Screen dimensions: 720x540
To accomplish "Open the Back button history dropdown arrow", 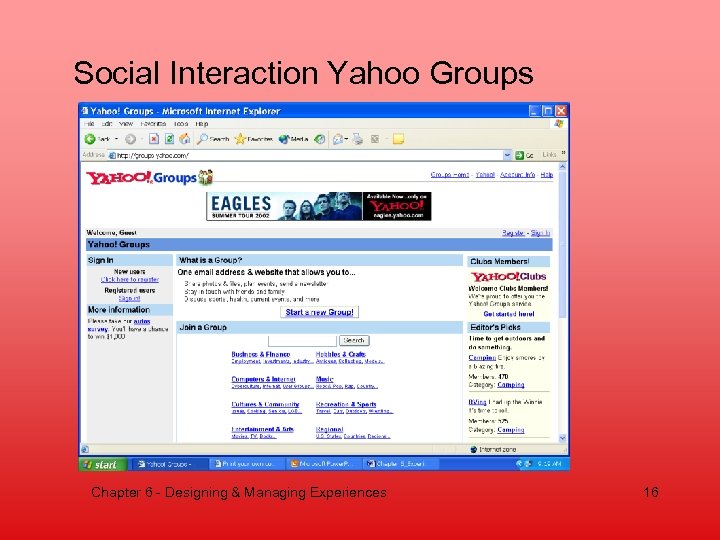I will click(x=116, y=139).
